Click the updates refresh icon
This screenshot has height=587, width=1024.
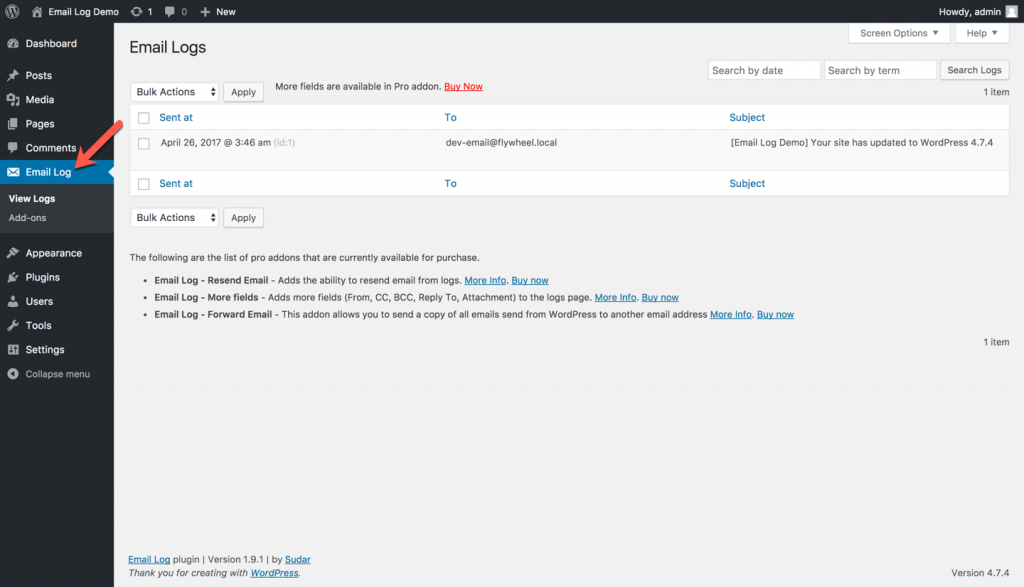pyautogui.click(x=136, y=12)
